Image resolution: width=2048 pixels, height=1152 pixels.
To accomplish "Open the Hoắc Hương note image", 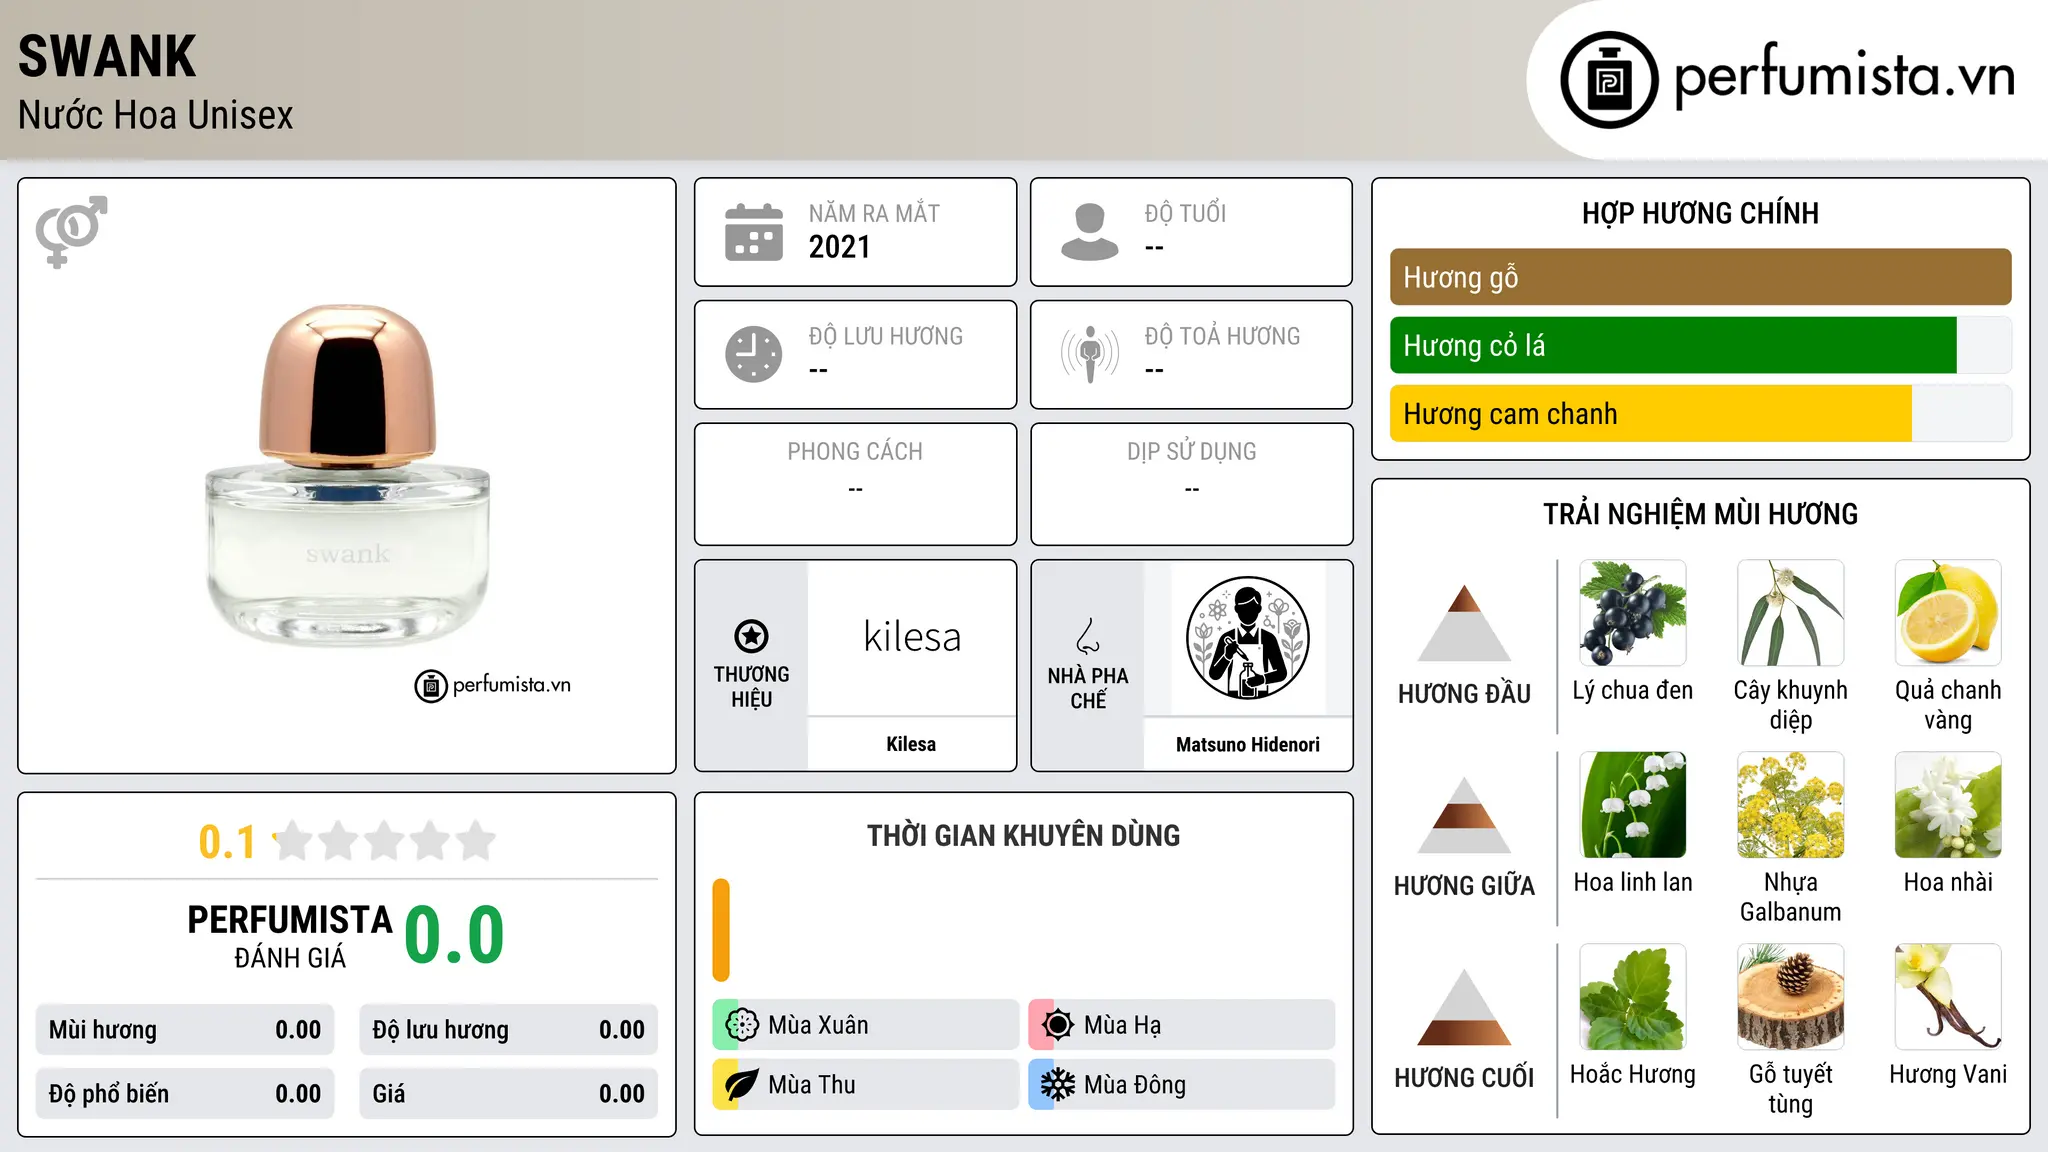I will coord(1633,997).
